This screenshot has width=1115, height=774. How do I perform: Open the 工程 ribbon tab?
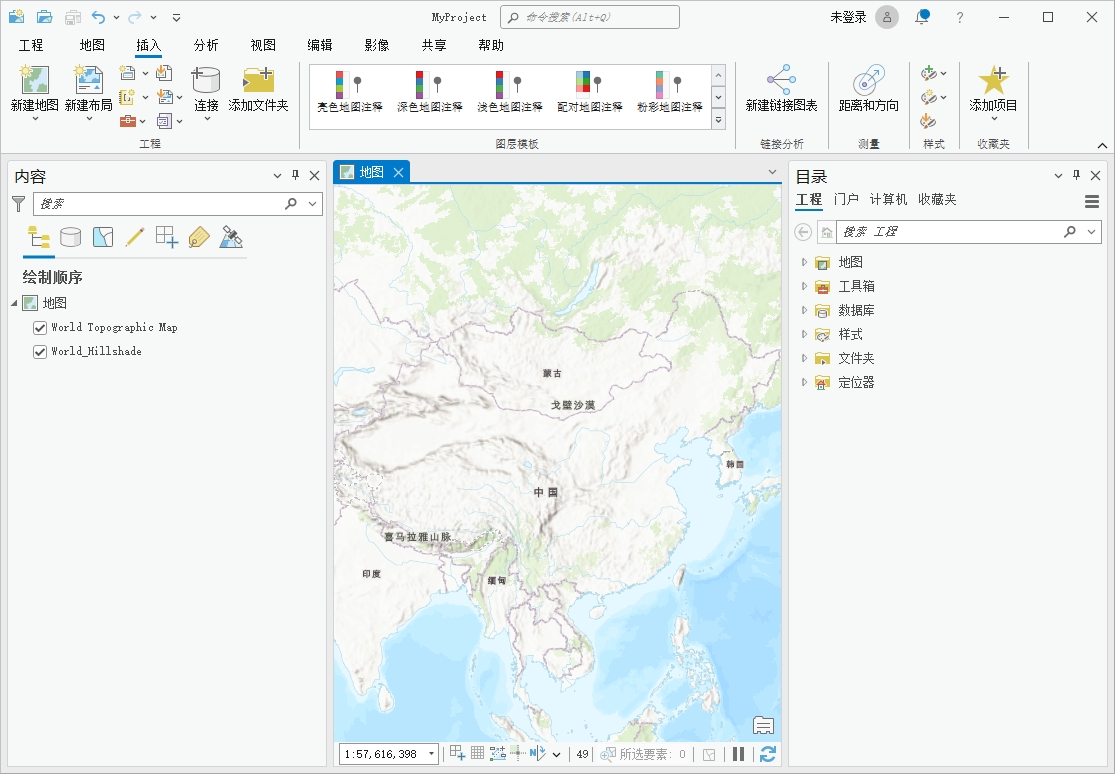(x=31, y=46)
